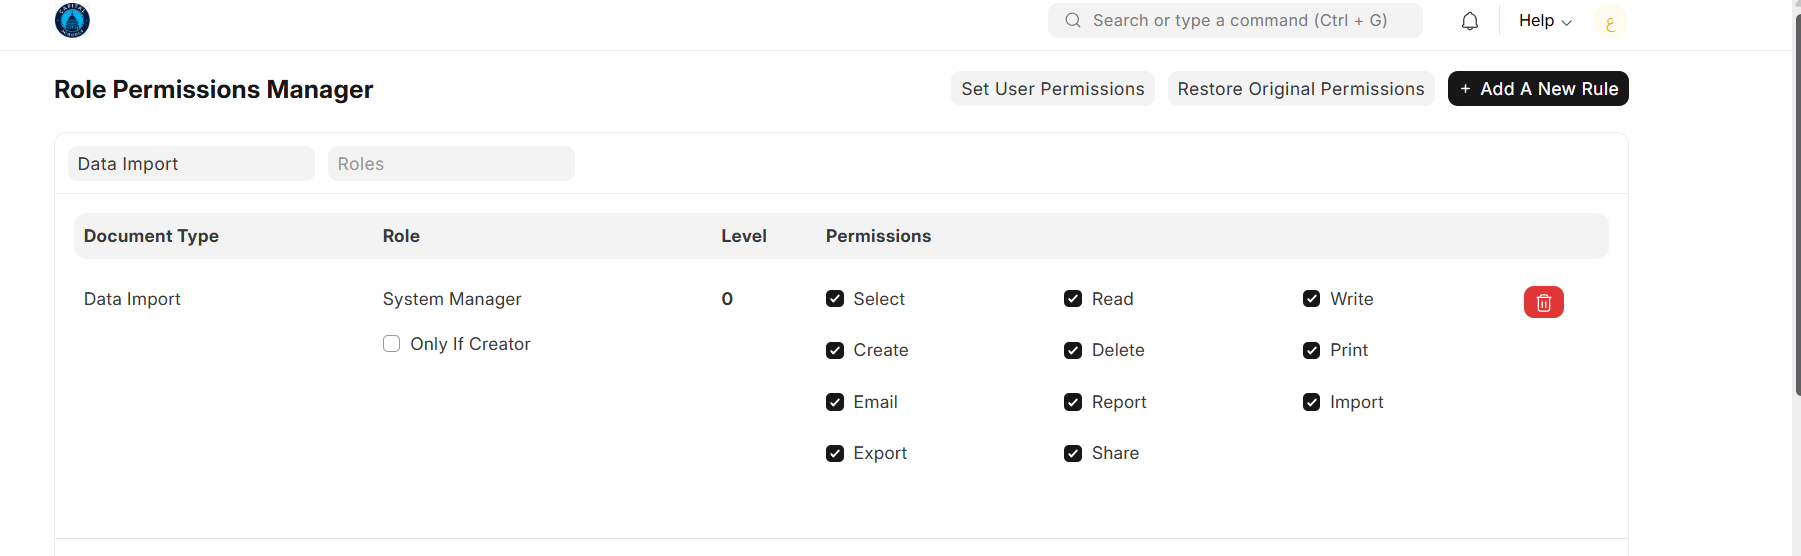Add A New Rule
The image size is (1801, 556).
pyautogui.click(x=1538, y=89)
